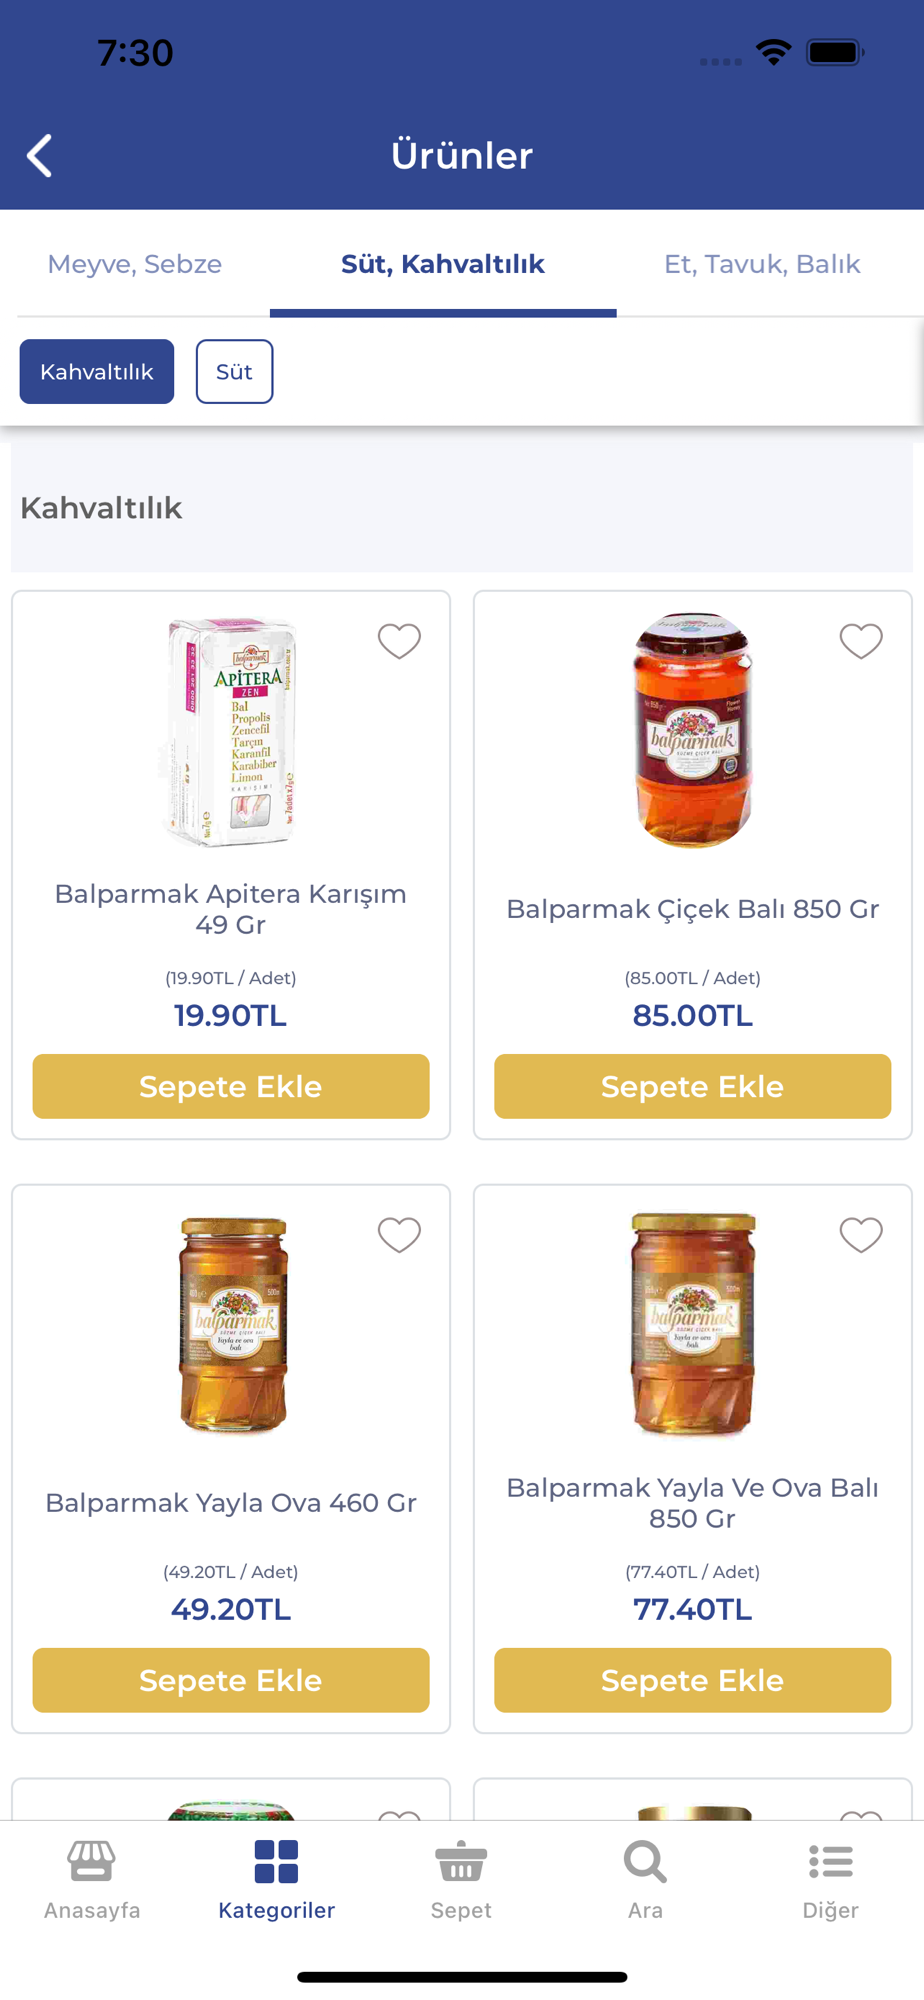Add Balparmak Çiçek Balı 850 Gr to cart

coord(692,1086)
